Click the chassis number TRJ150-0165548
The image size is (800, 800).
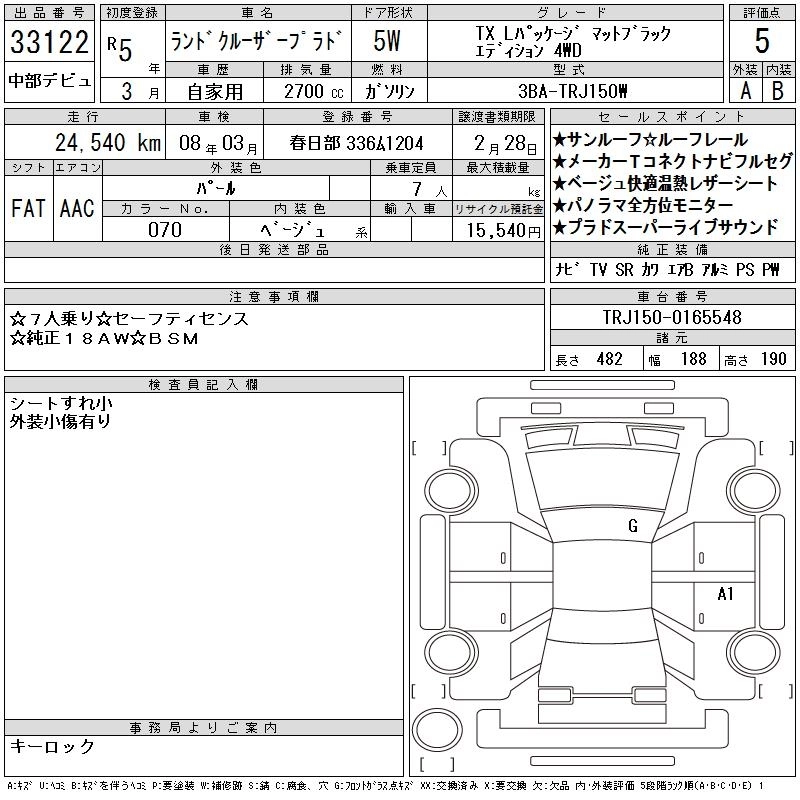click(x=672, y=318)
